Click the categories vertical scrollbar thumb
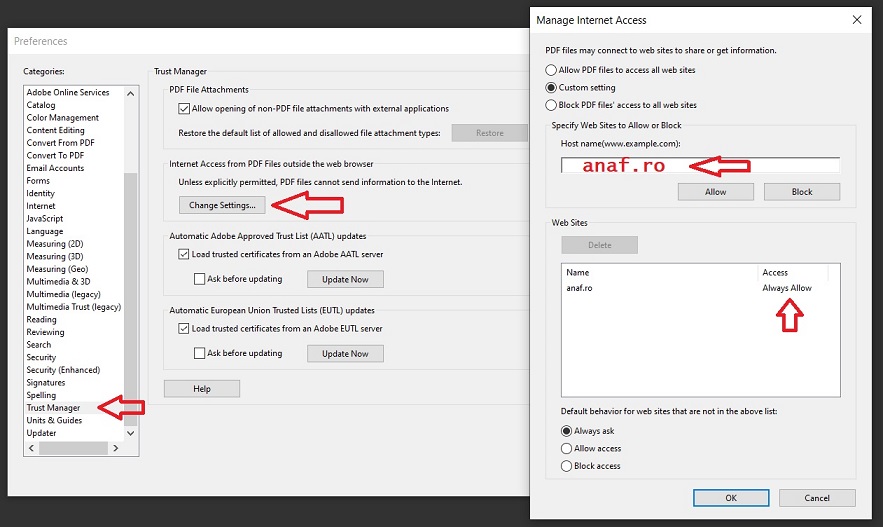The image size is (883, 527). pyautogui.click(x=131, y=298)
